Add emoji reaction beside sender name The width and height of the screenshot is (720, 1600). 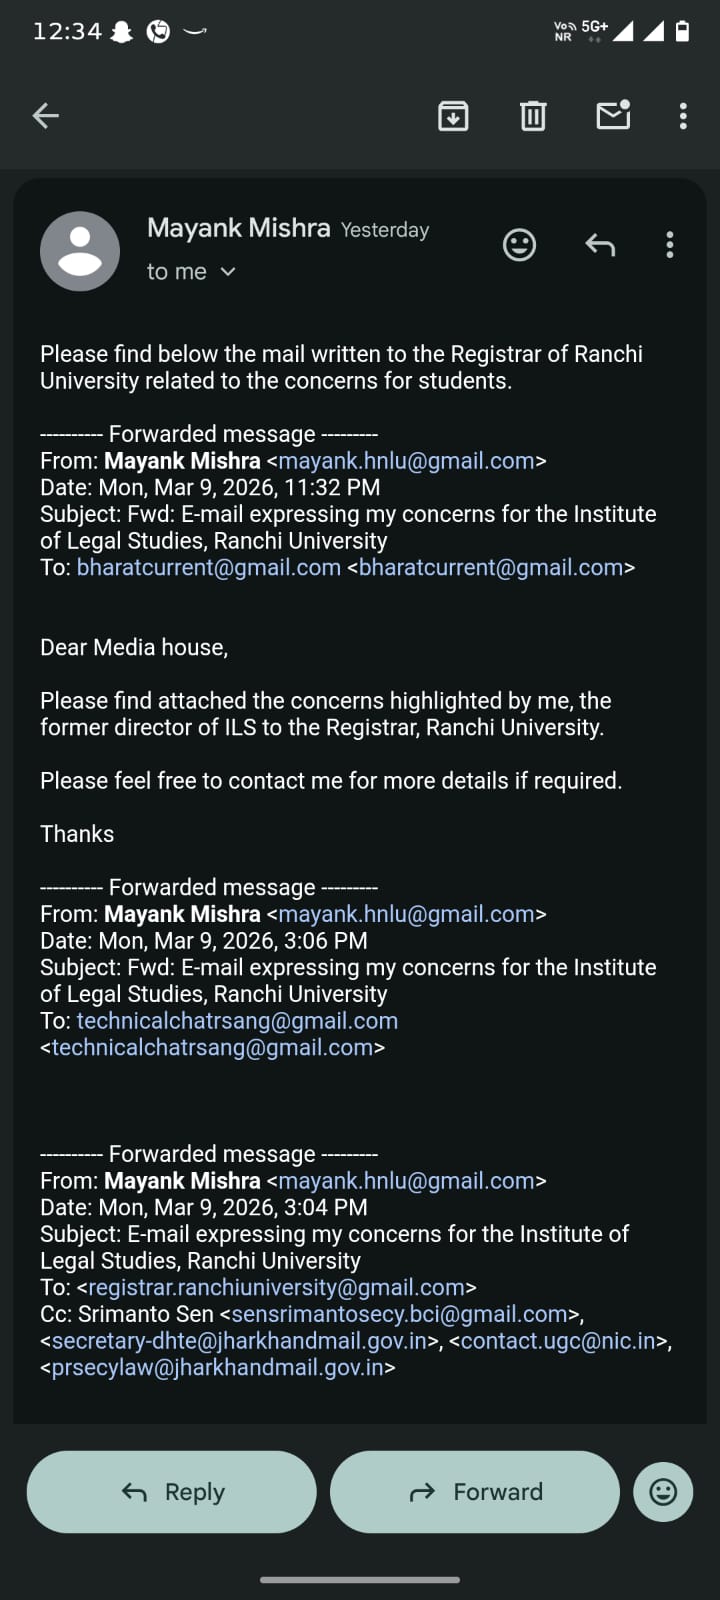coord(519,245)
